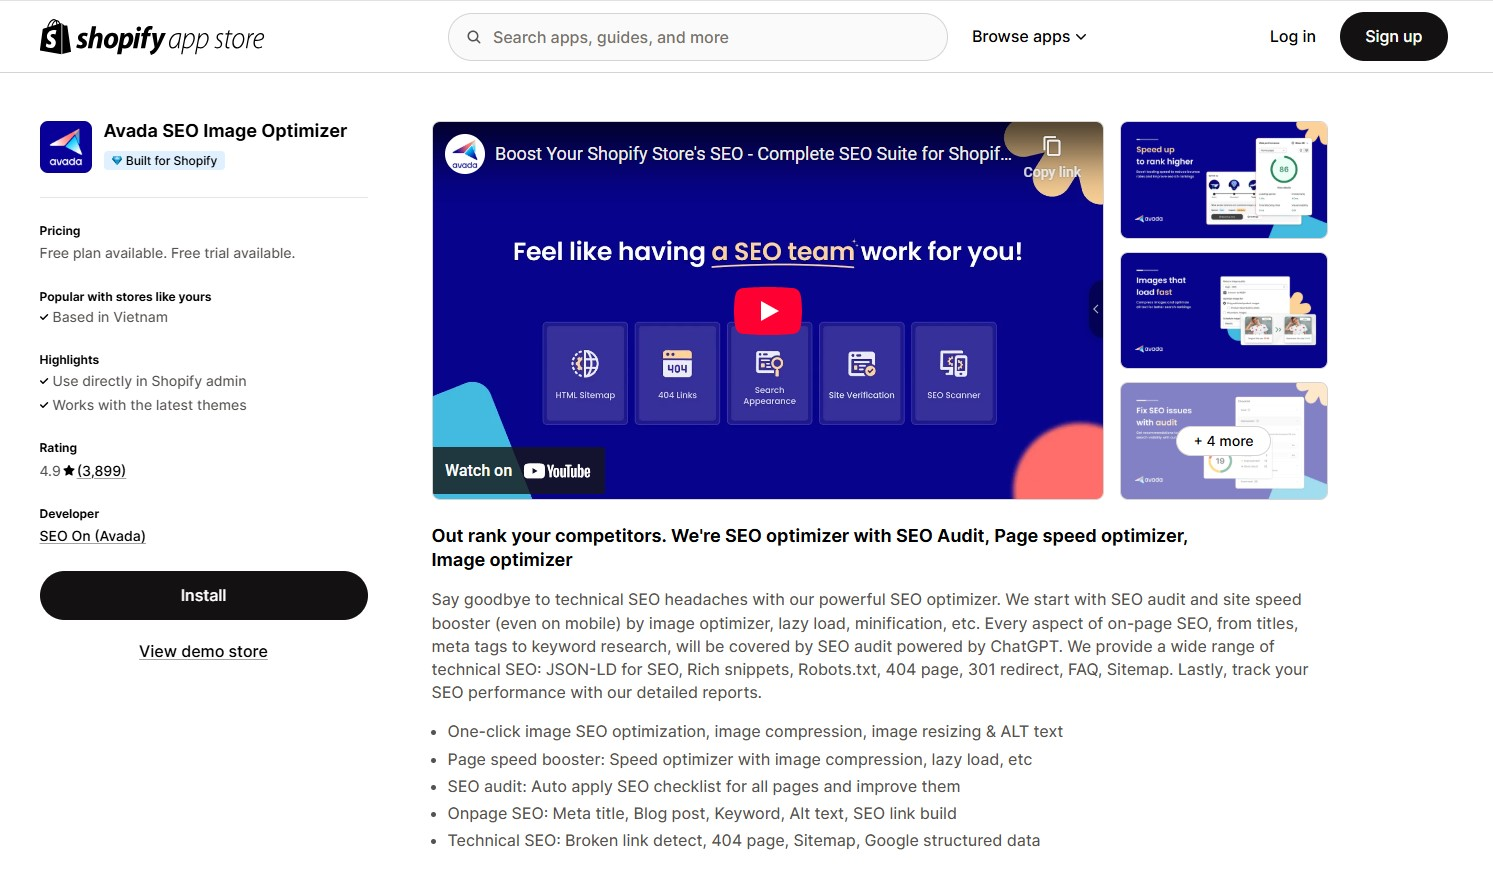Select the Based in Vietnam text

(110, 317)
